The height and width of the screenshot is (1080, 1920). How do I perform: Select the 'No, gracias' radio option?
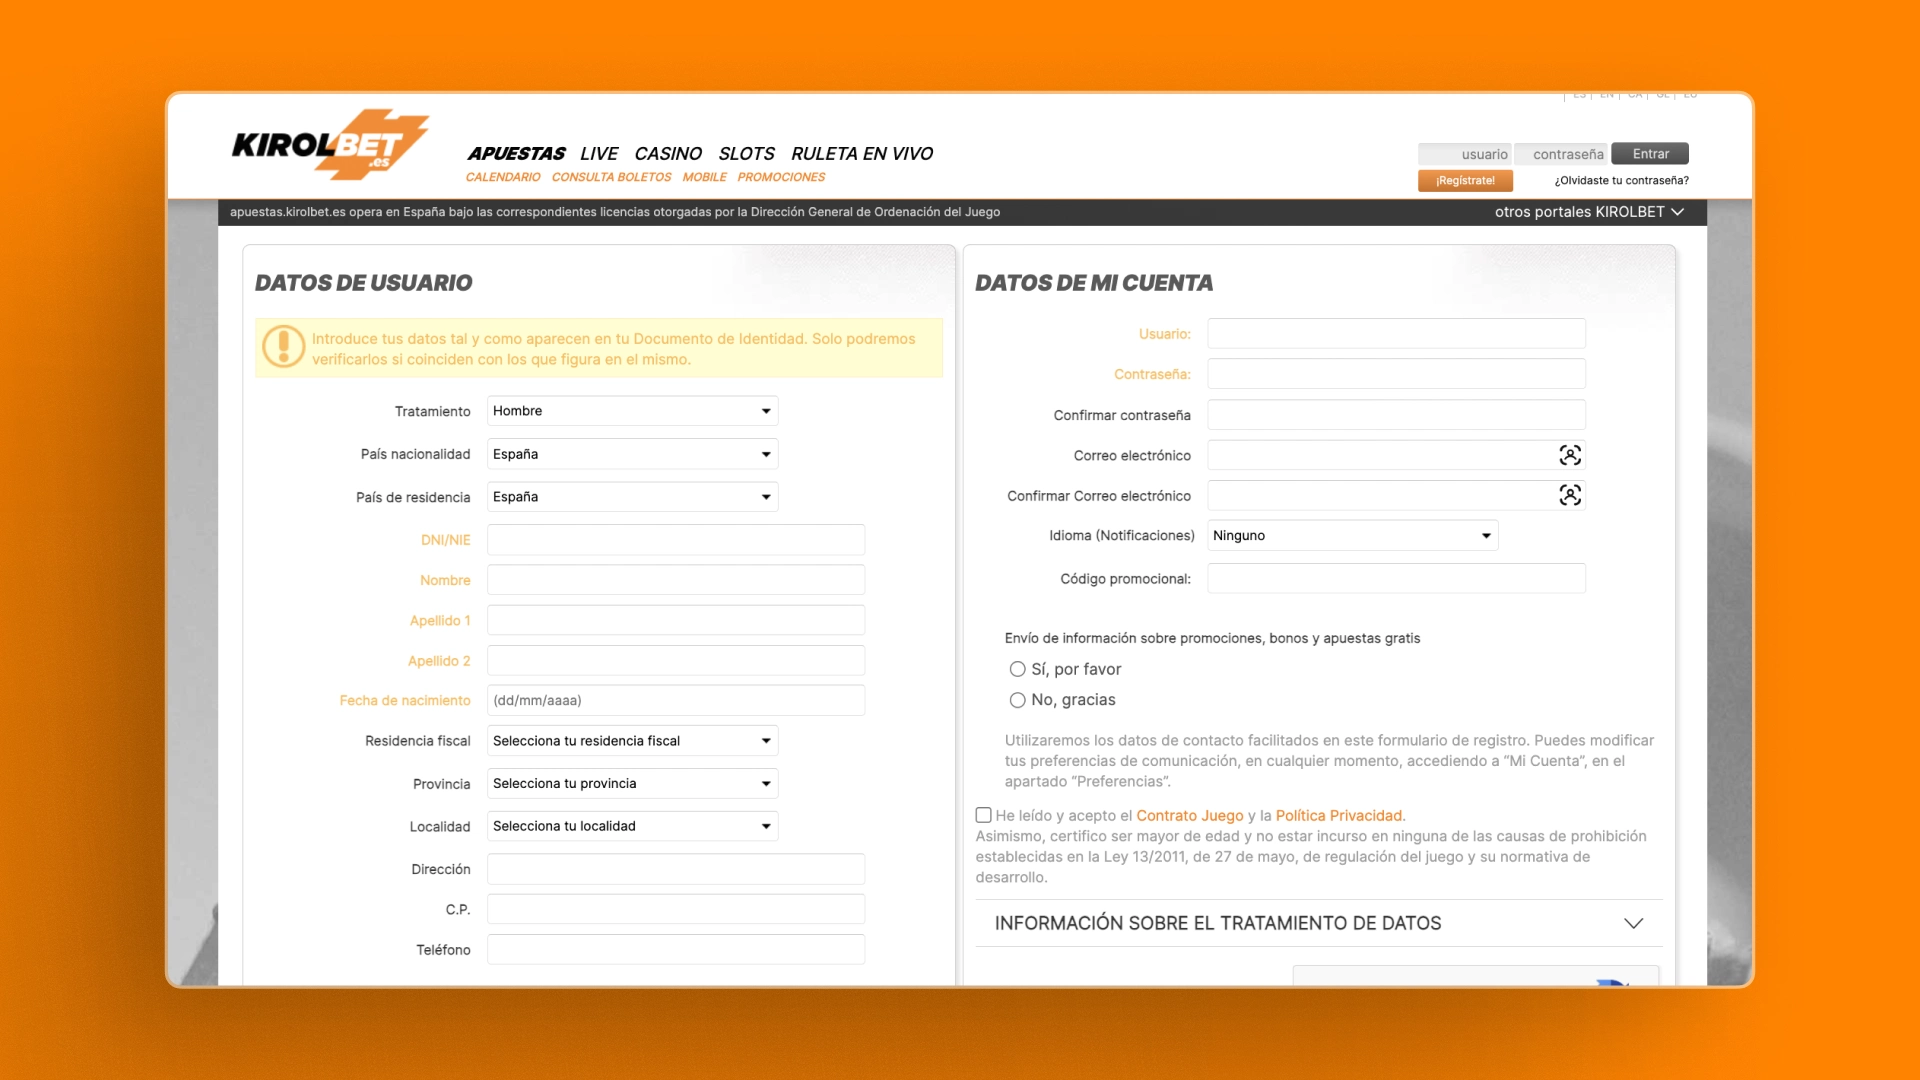[1017, 700]
